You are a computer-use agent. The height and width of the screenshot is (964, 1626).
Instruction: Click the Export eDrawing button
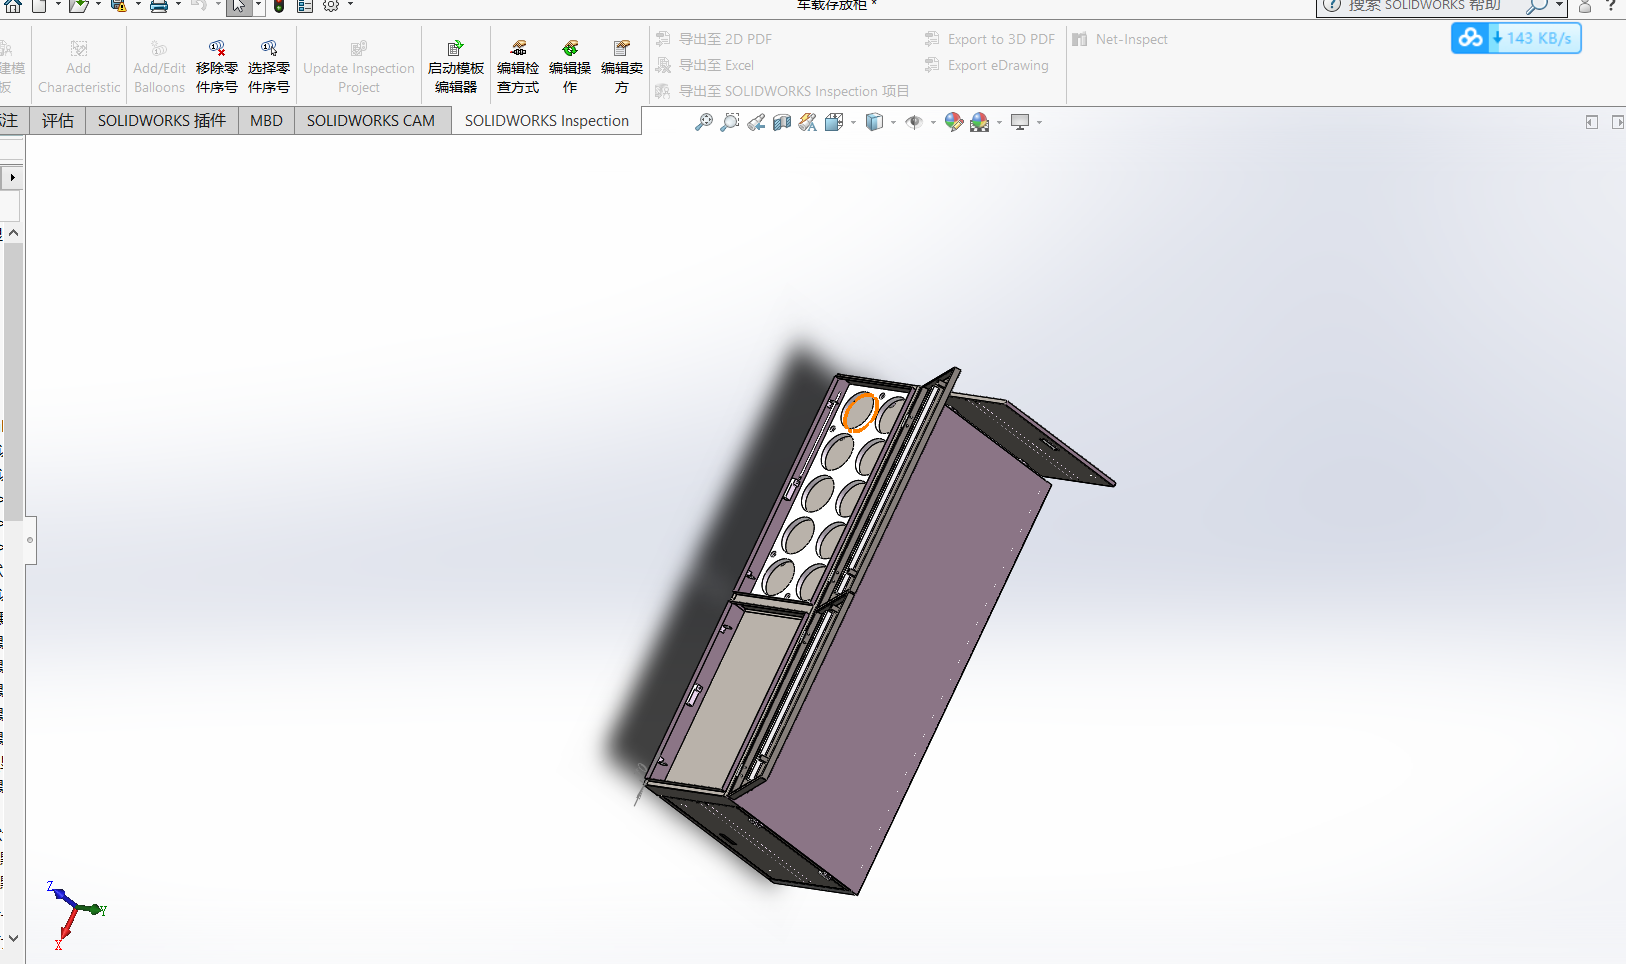tap(986, 65)
